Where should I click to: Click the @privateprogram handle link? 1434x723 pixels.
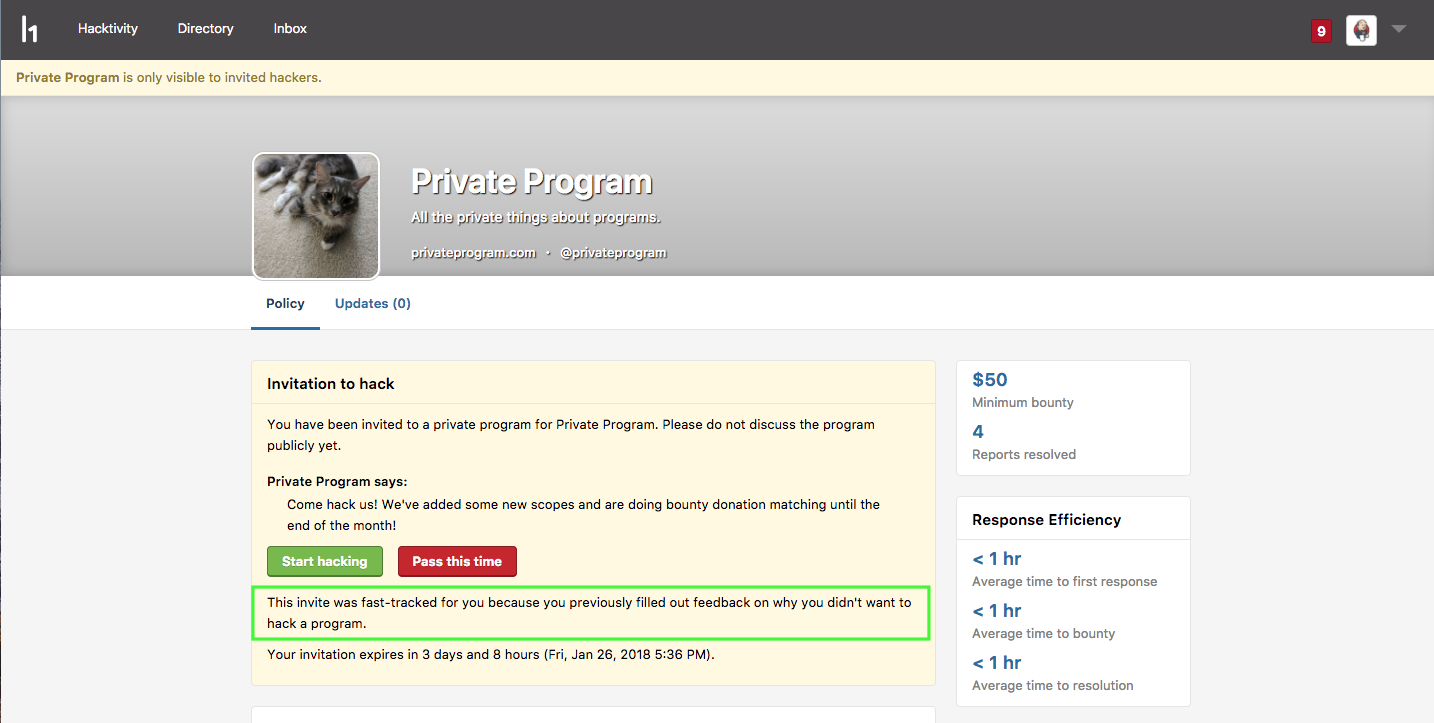(x=613, y=253)
